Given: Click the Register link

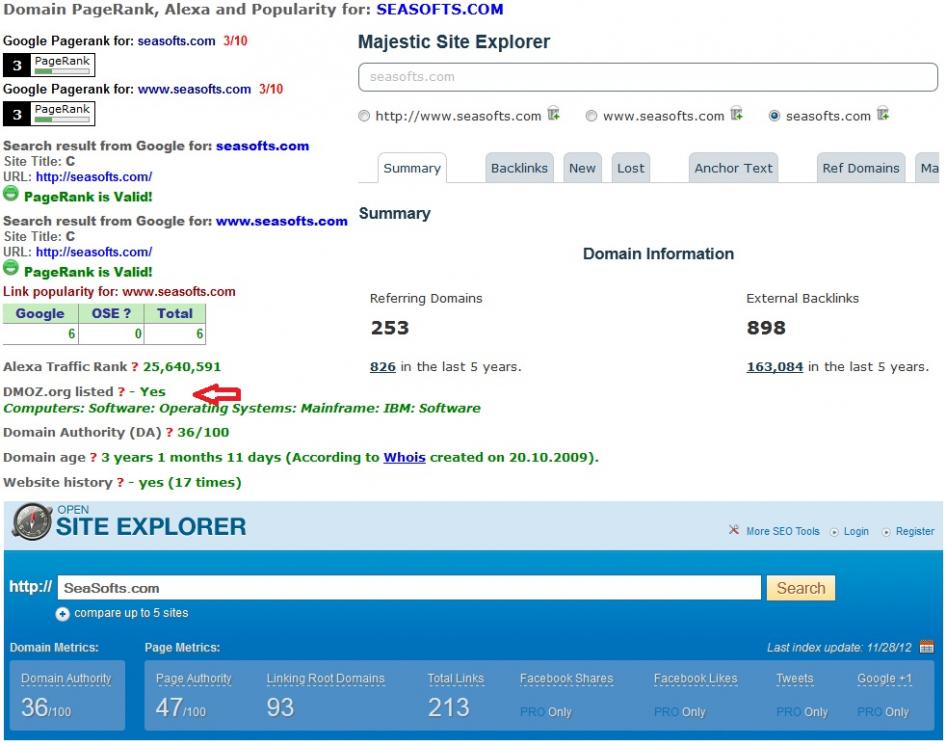Looking at the screenshot, I should point(915,531).
